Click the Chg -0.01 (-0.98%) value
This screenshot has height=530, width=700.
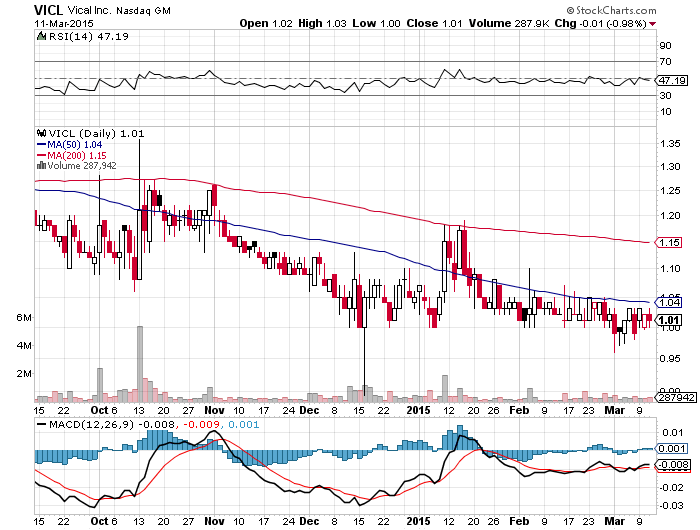pos(600,23)
